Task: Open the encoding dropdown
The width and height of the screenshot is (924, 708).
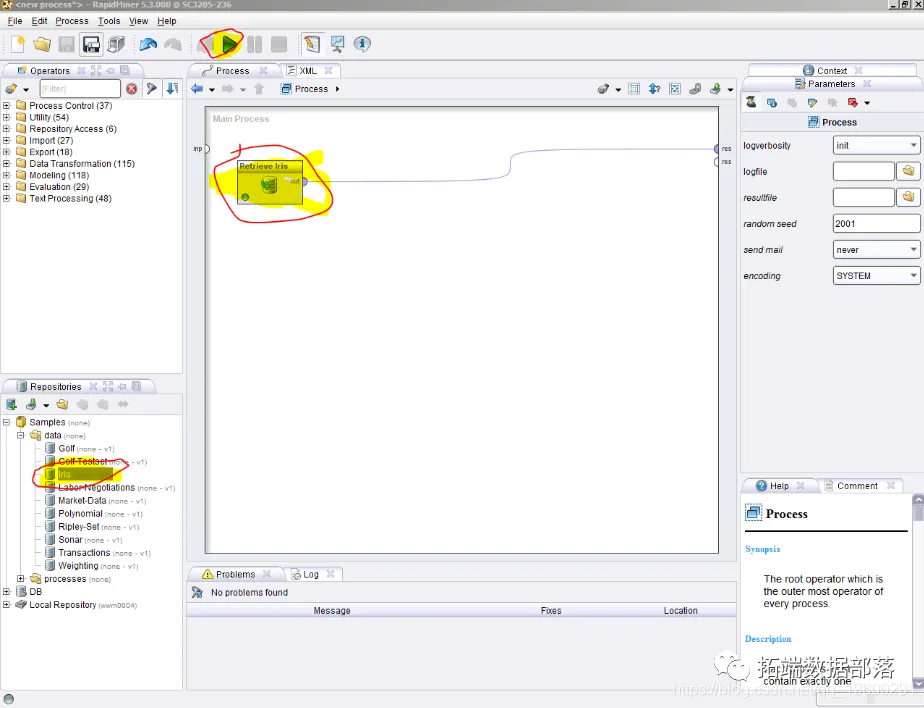Action: tap(876, 275)
